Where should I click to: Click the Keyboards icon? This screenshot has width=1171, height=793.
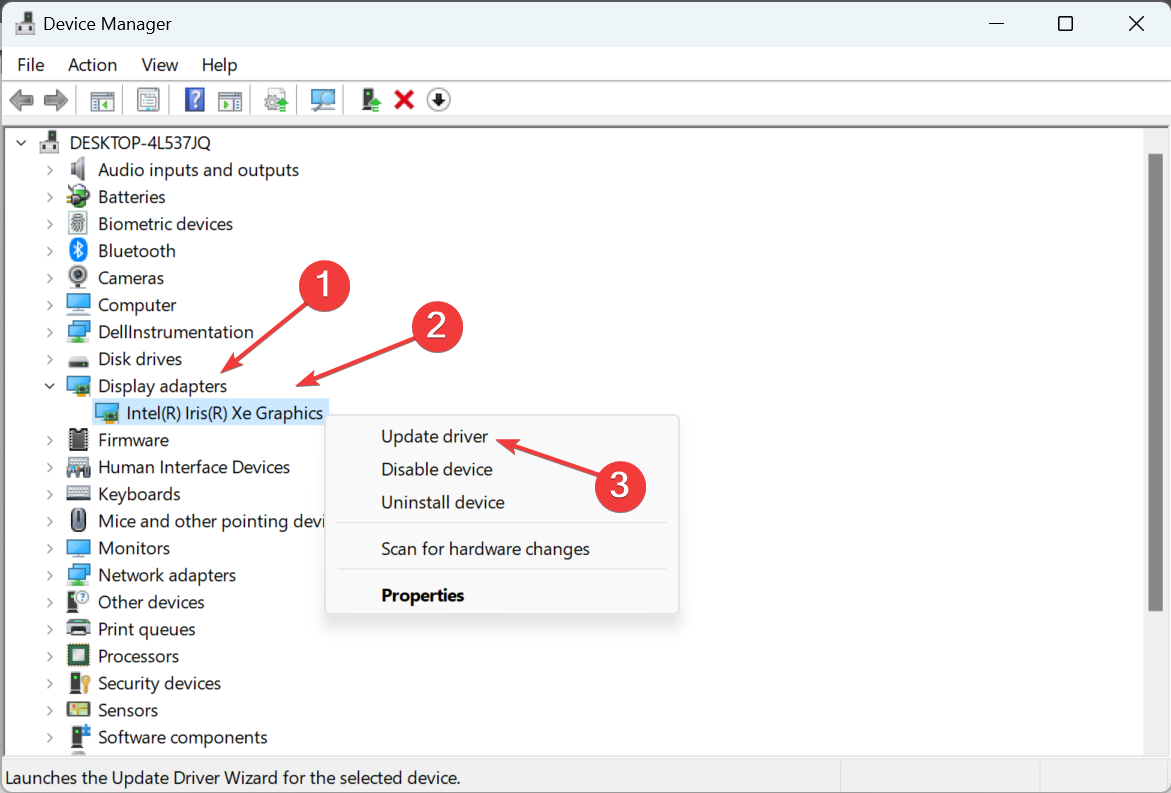tap(78, 494)
